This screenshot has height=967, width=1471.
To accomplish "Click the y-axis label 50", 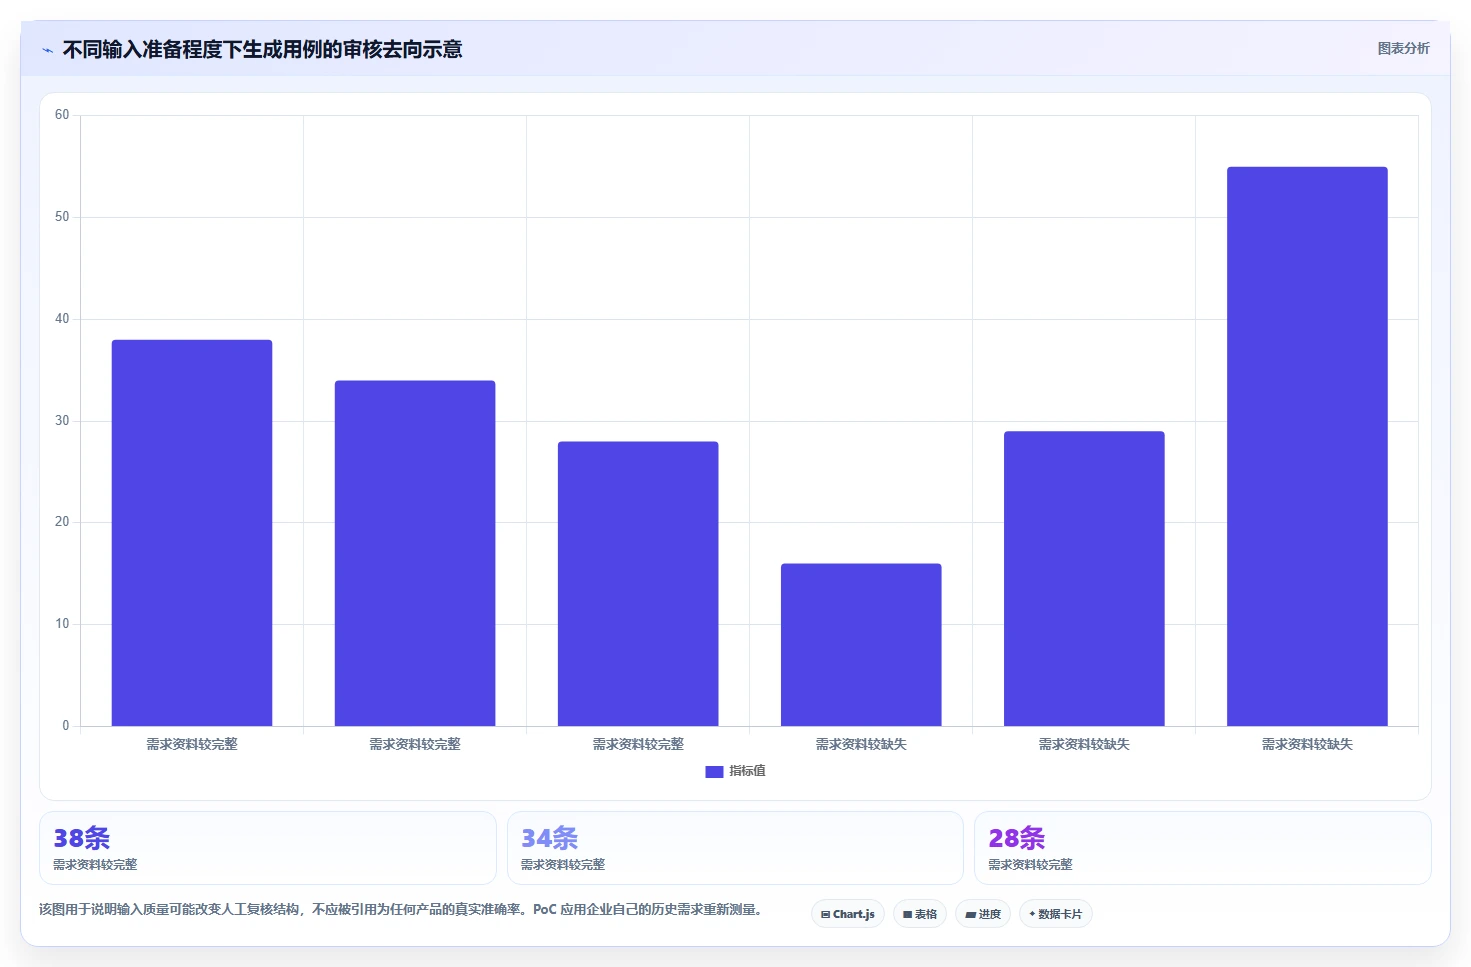I will [x=62, y=217].
